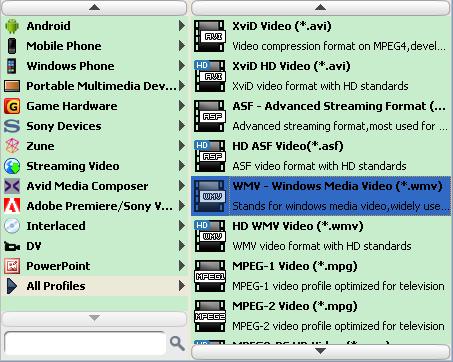The height and width of the screenshot is (362, 453).
Task: Open the PowerPoint category
Action: [95, 266]
